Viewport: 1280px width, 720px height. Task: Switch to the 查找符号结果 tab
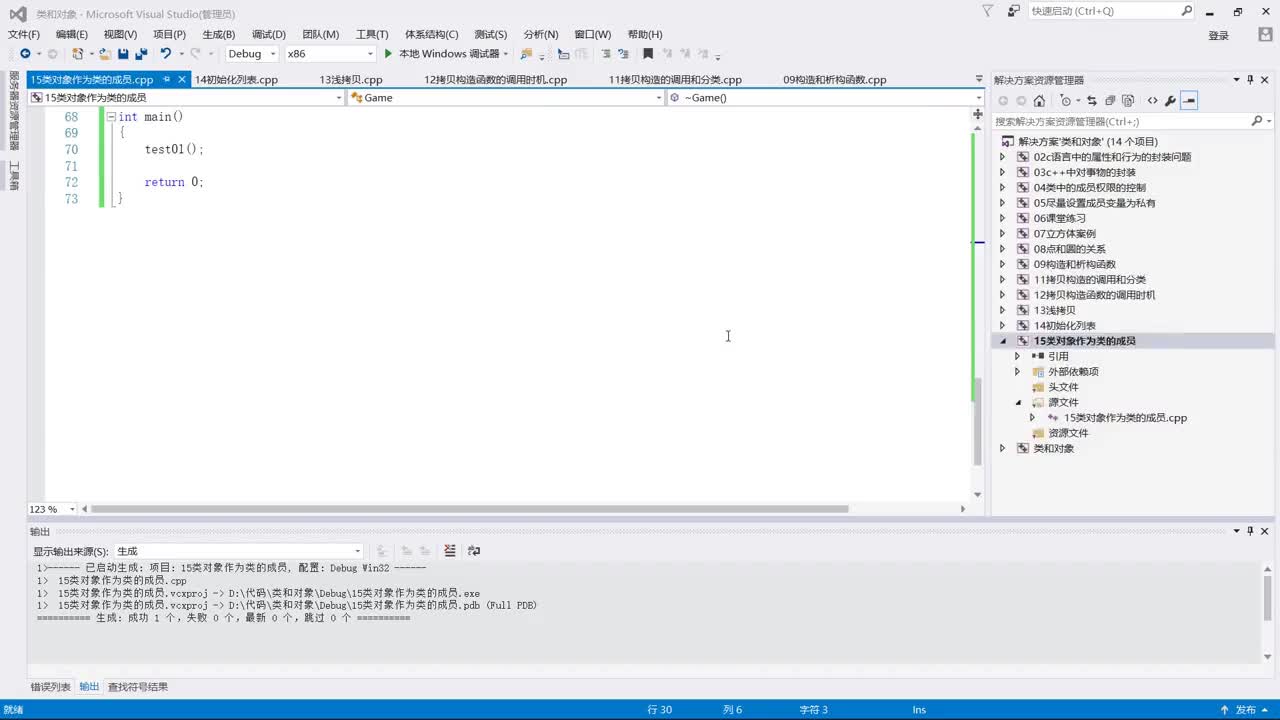click(138, 687)
